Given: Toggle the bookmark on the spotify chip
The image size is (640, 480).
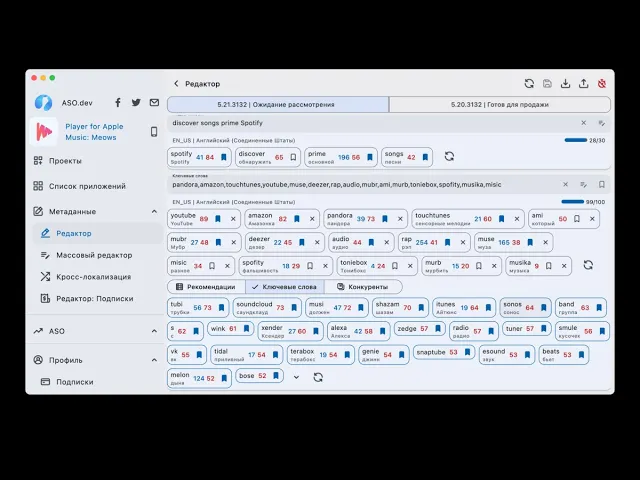Looking at the screenshot, I should click(x=224, y=157).
